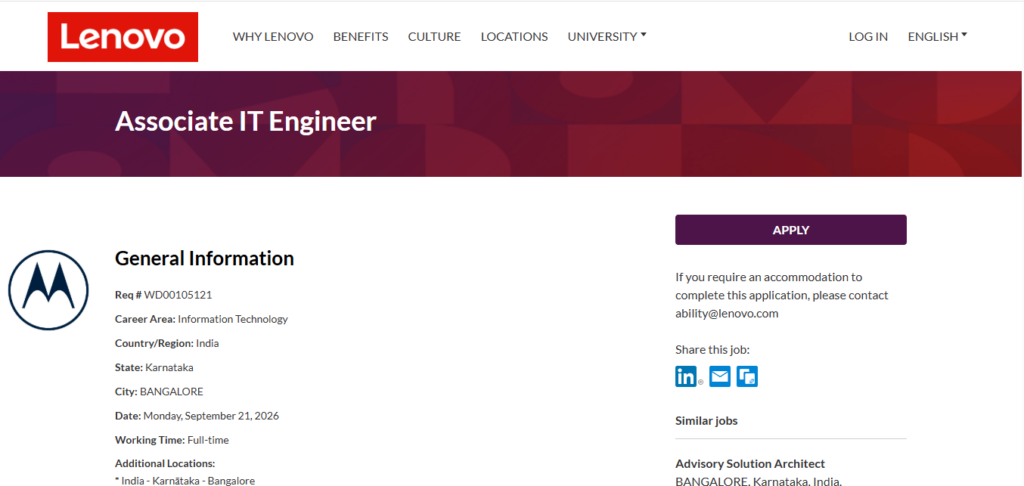Select the Similar jobs heading

(x=707, y=421)
